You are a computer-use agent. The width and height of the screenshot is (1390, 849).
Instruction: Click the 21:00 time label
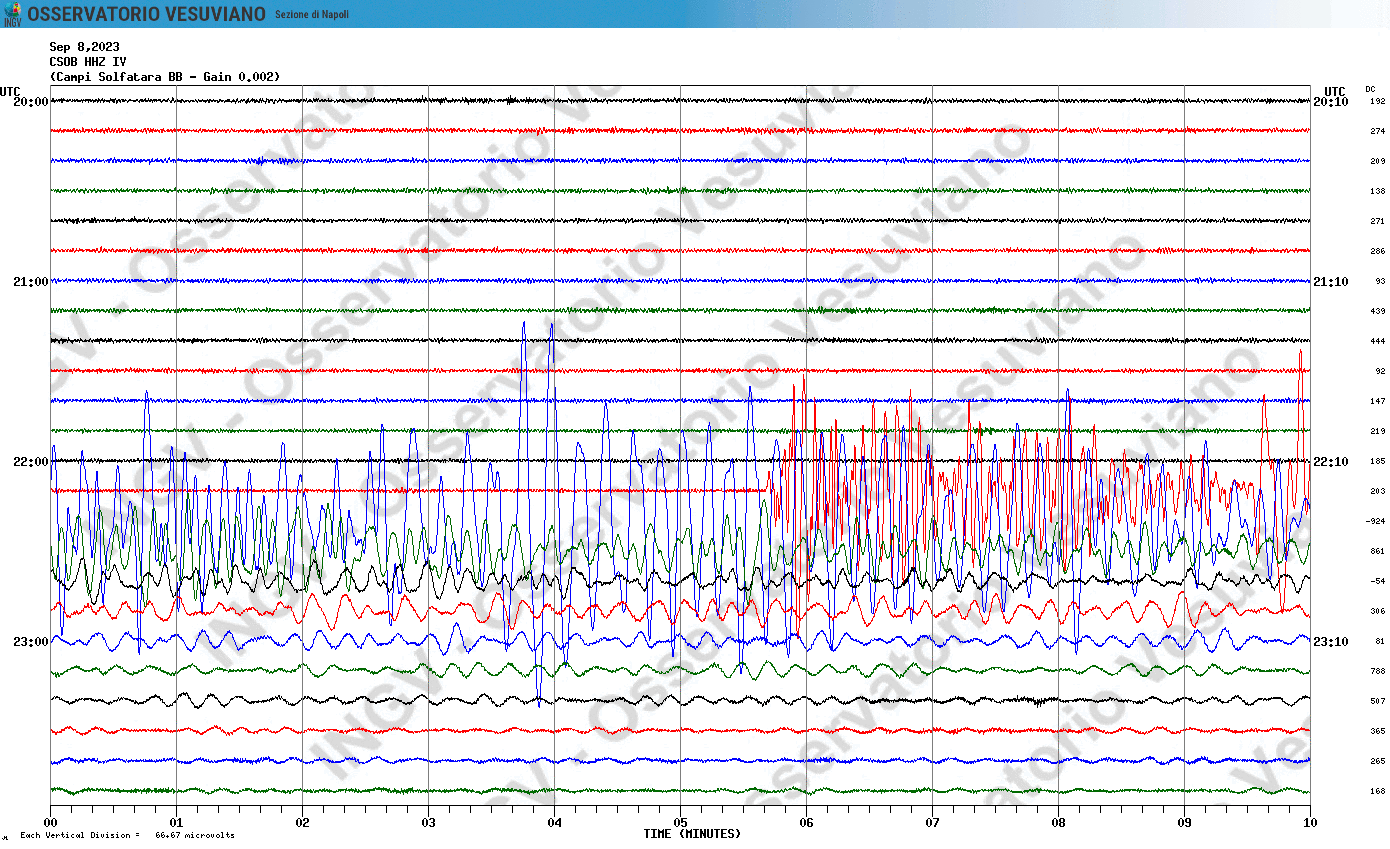pyautogui.click(x=31, y=281)
